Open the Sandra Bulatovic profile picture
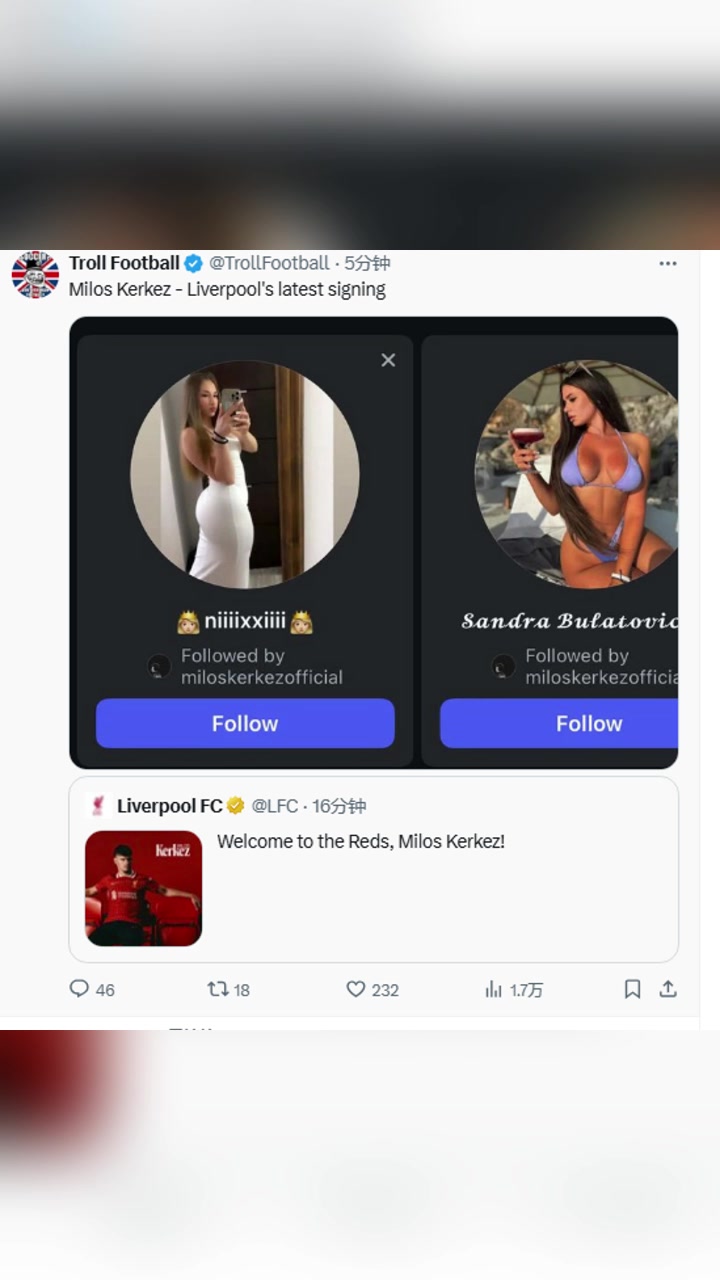This screenshot has width=720, height=1280. 575,474
